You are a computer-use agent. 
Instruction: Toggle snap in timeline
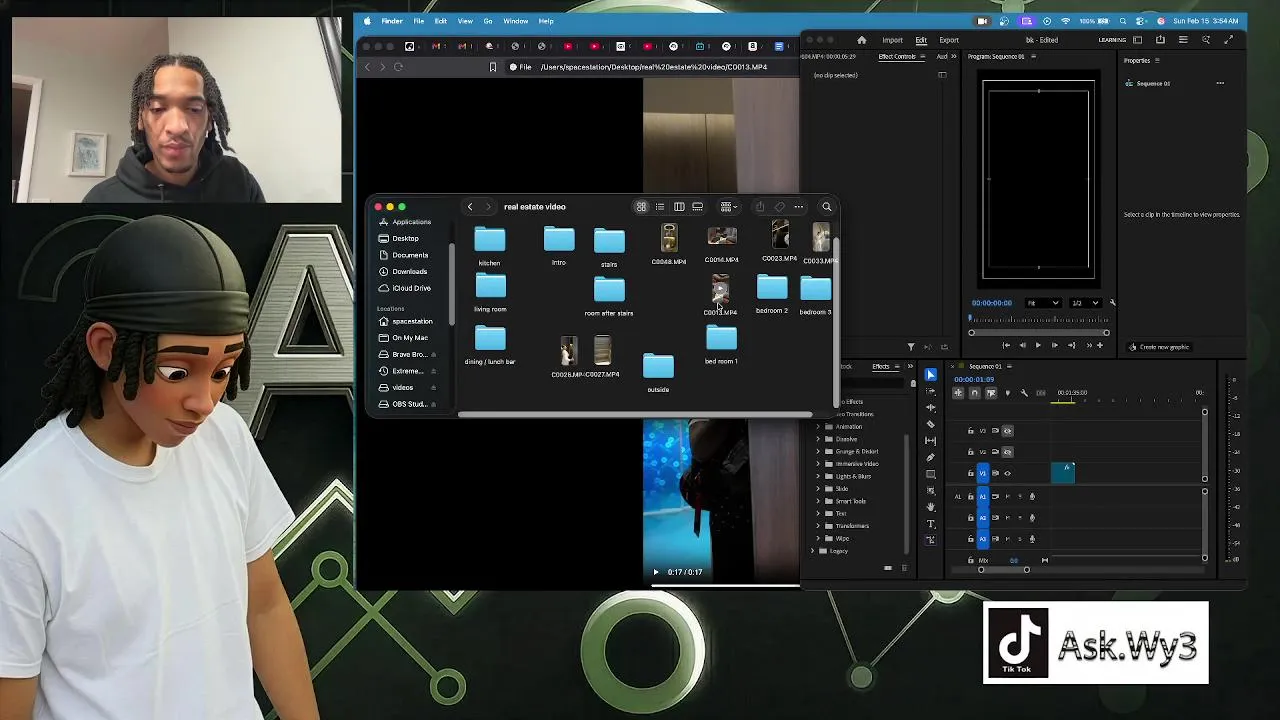pos(974,392)
